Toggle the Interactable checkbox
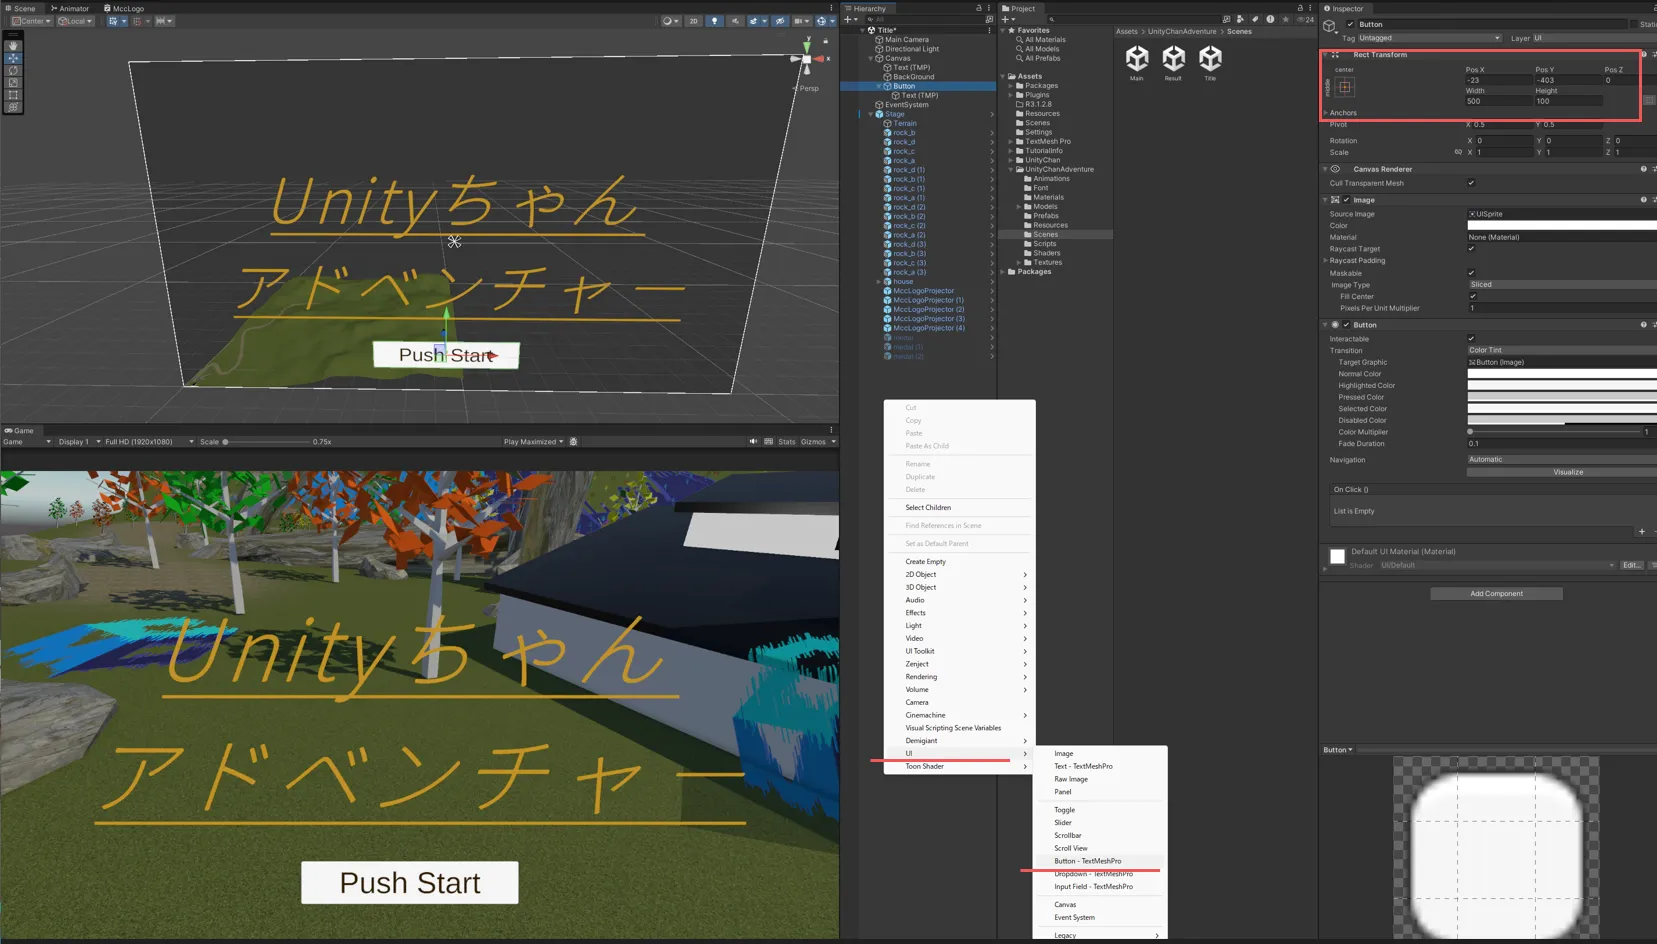This screenshot has width=1657, height=944. [1471, 339]
